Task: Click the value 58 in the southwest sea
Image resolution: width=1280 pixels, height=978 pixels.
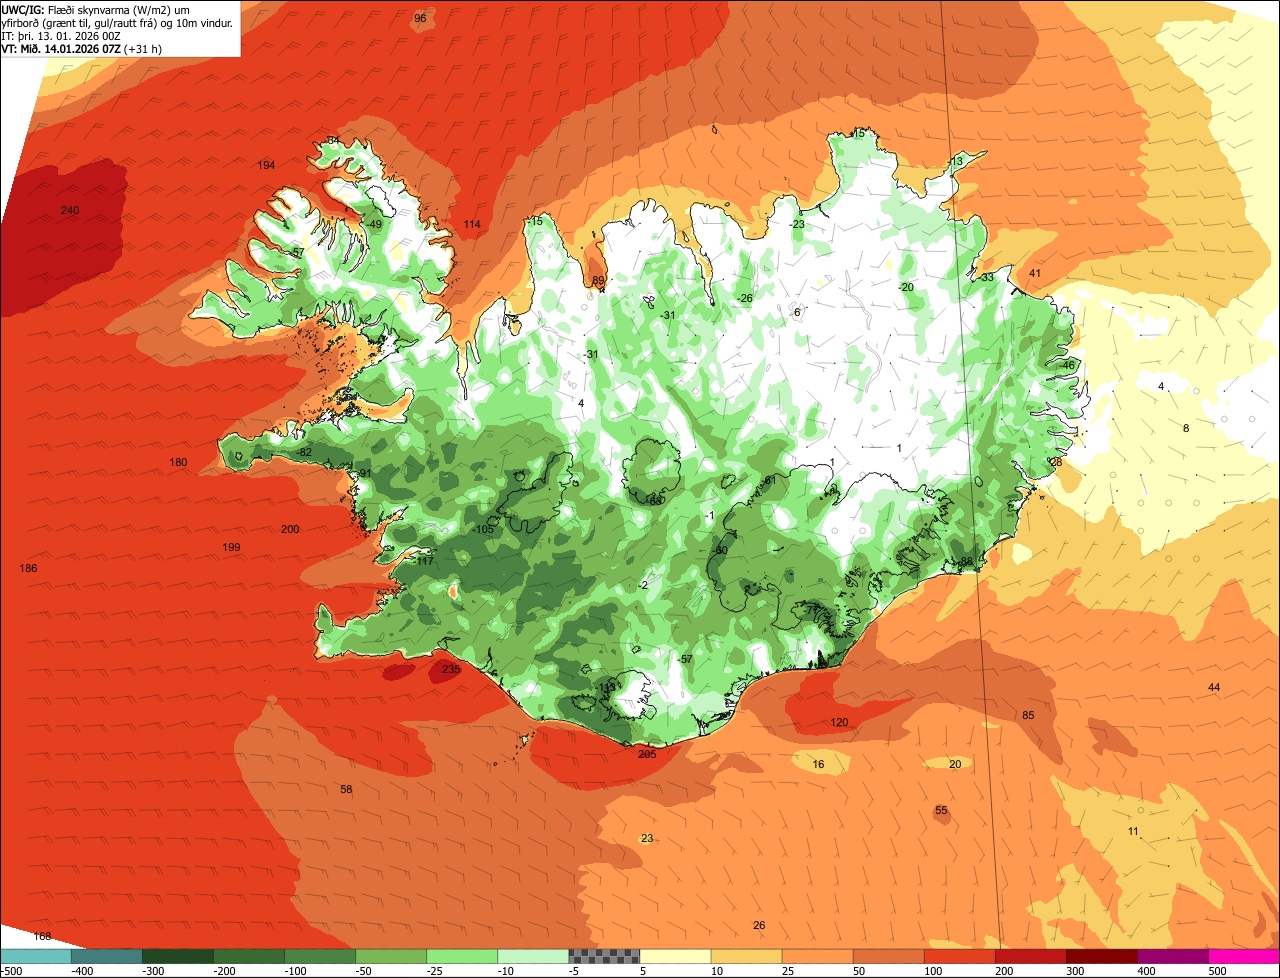Action: pyautogui.click(x=346, y=789)
